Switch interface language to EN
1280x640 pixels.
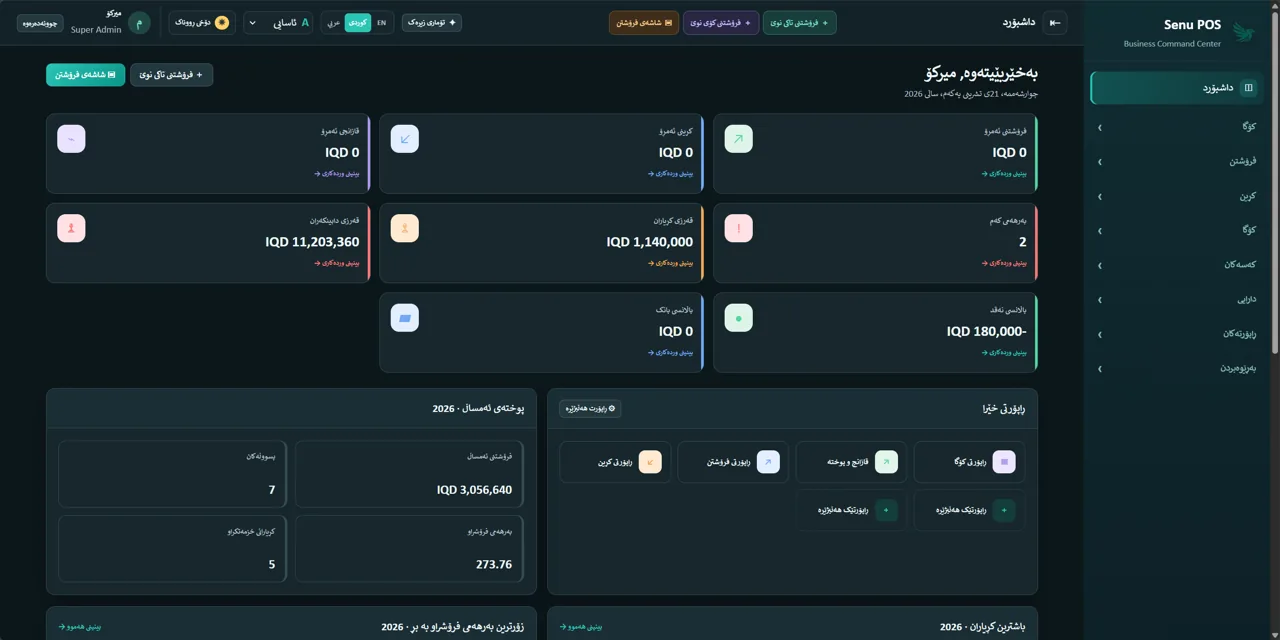click(381, 22)
